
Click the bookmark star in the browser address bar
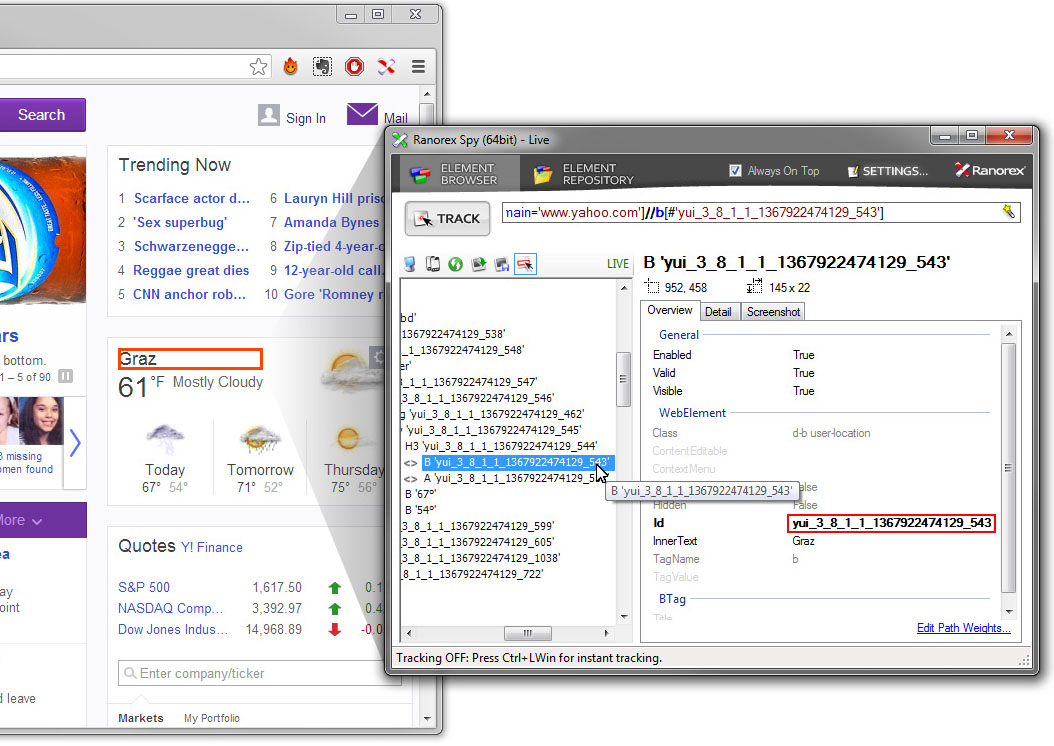click(258, 67)
